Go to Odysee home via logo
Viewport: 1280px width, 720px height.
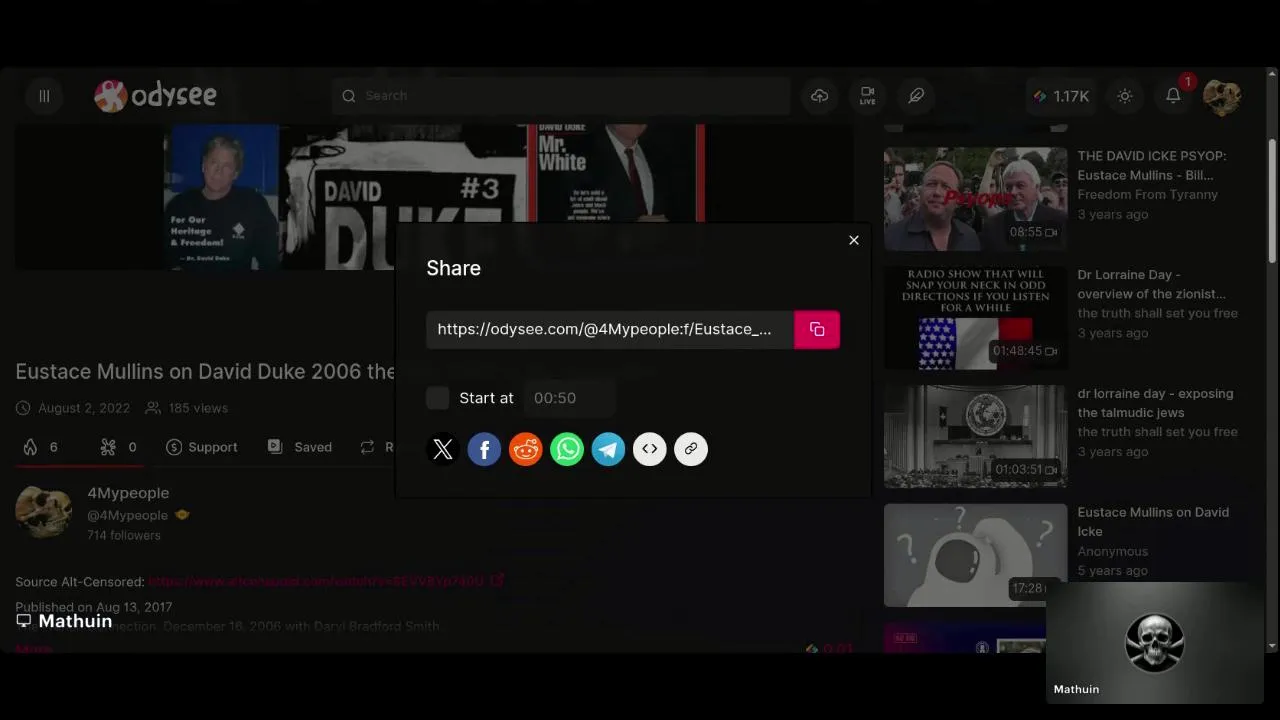point(155,96)
